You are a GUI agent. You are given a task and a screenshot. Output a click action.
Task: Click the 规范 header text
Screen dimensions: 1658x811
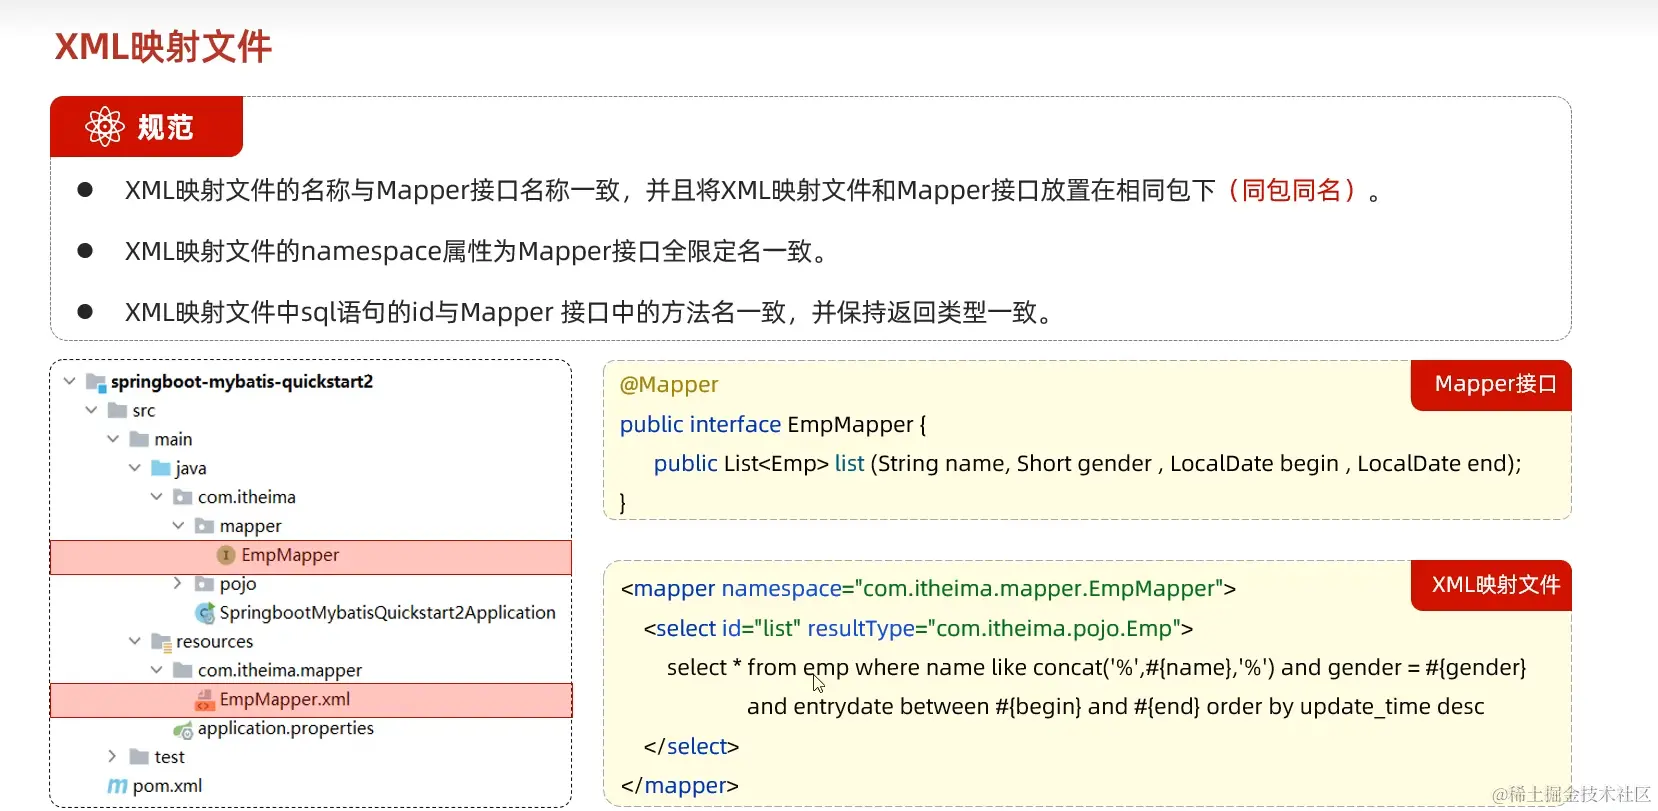(x=165, y=128)
